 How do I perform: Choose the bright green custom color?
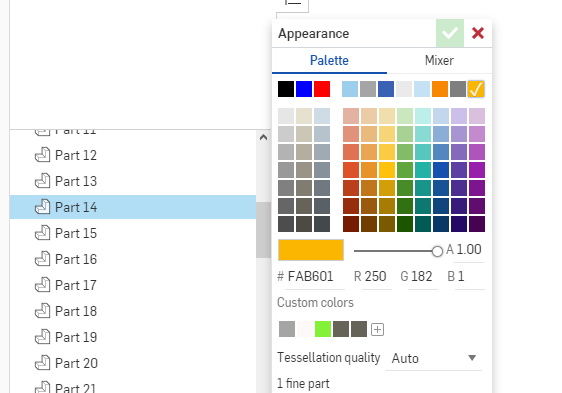click(x=323, y=329)
